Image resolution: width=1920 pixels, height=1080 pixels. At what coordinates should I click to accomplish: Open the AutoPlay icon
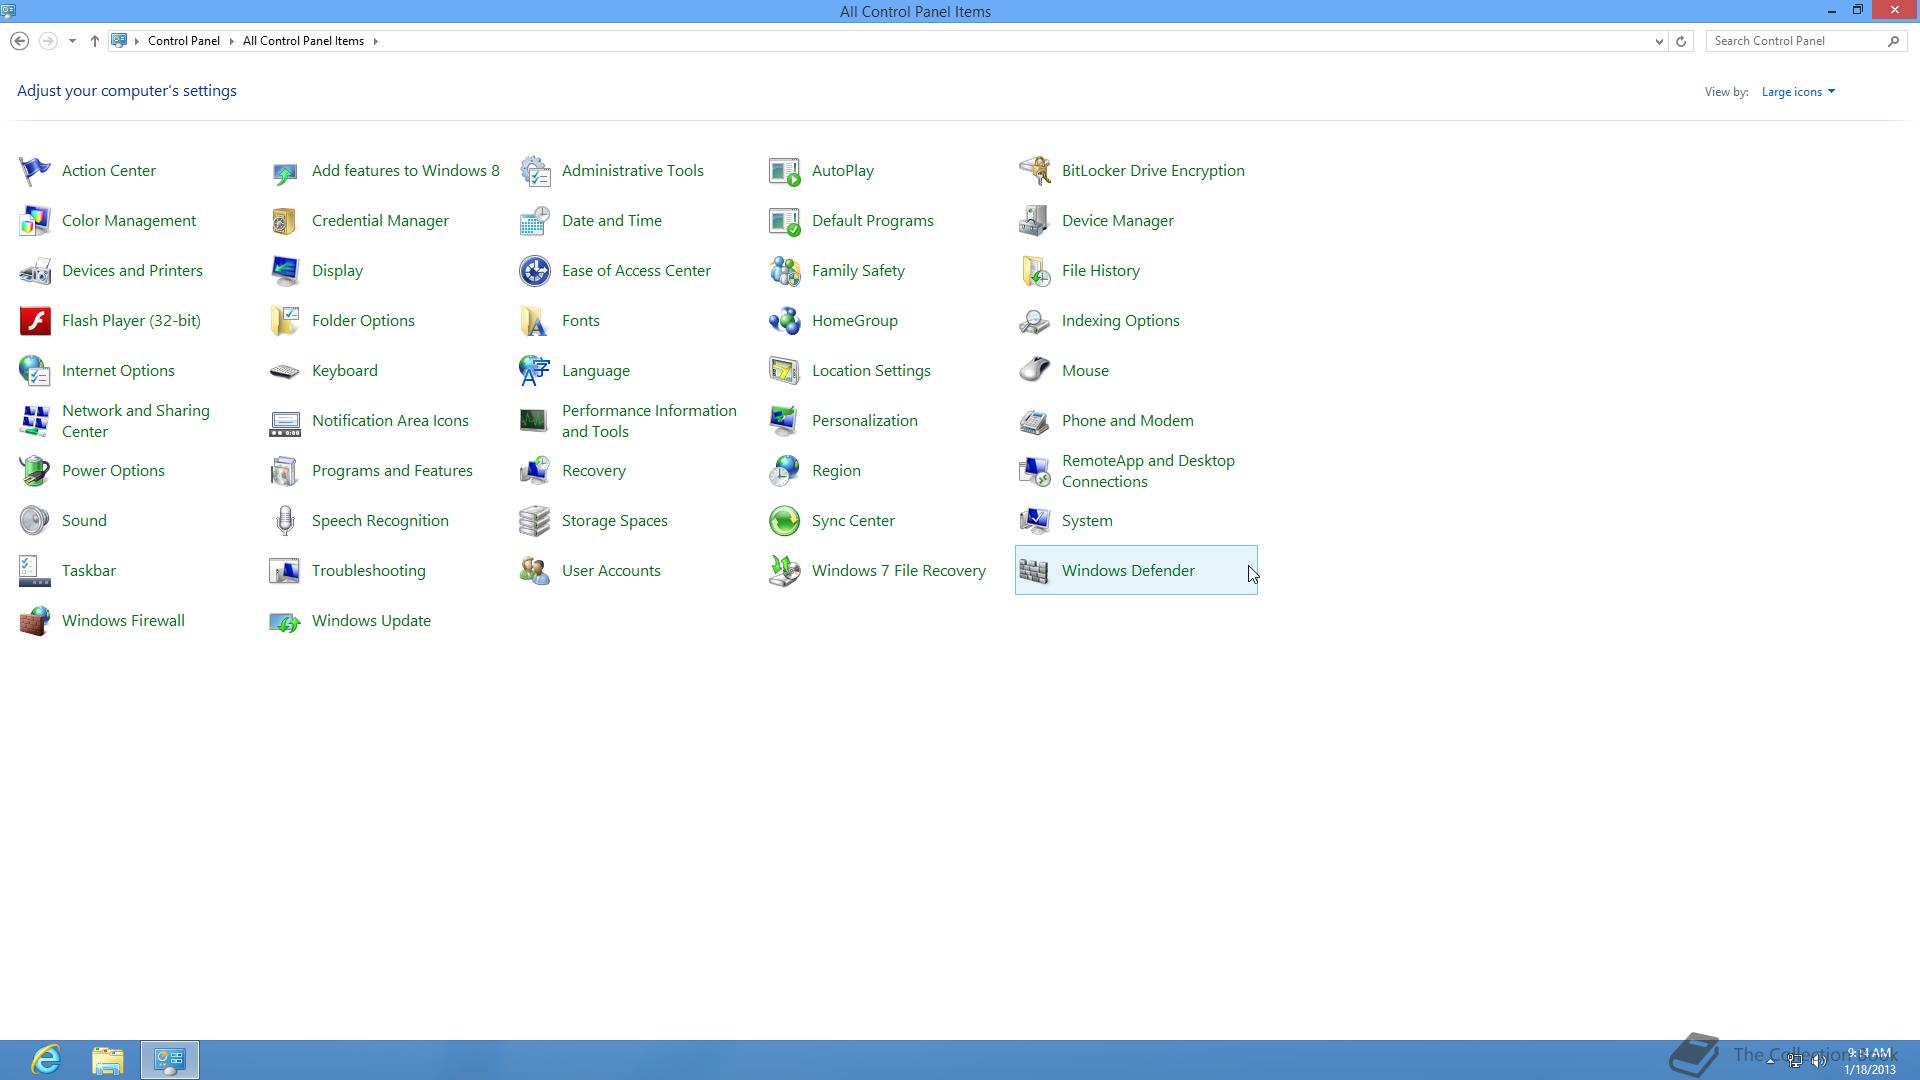(x=785, y=171)
